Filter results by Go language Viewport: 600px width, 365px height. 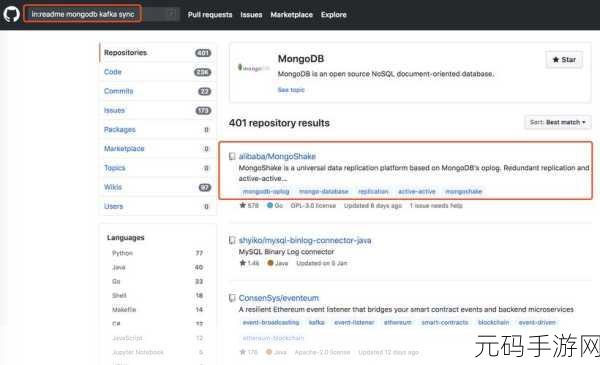(158, 281)
